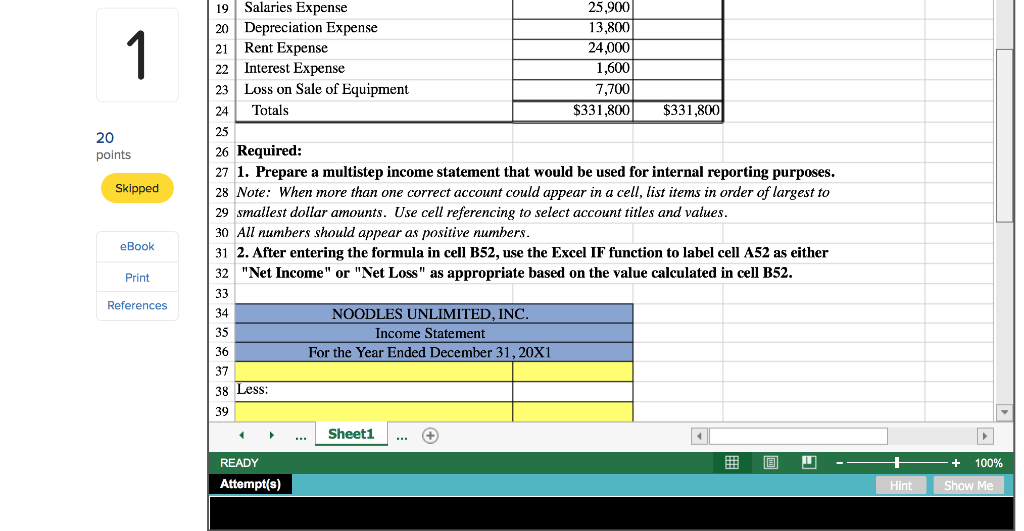
Task: Click the 'Depreciation Expense' cell
Action: coord(374,29)
